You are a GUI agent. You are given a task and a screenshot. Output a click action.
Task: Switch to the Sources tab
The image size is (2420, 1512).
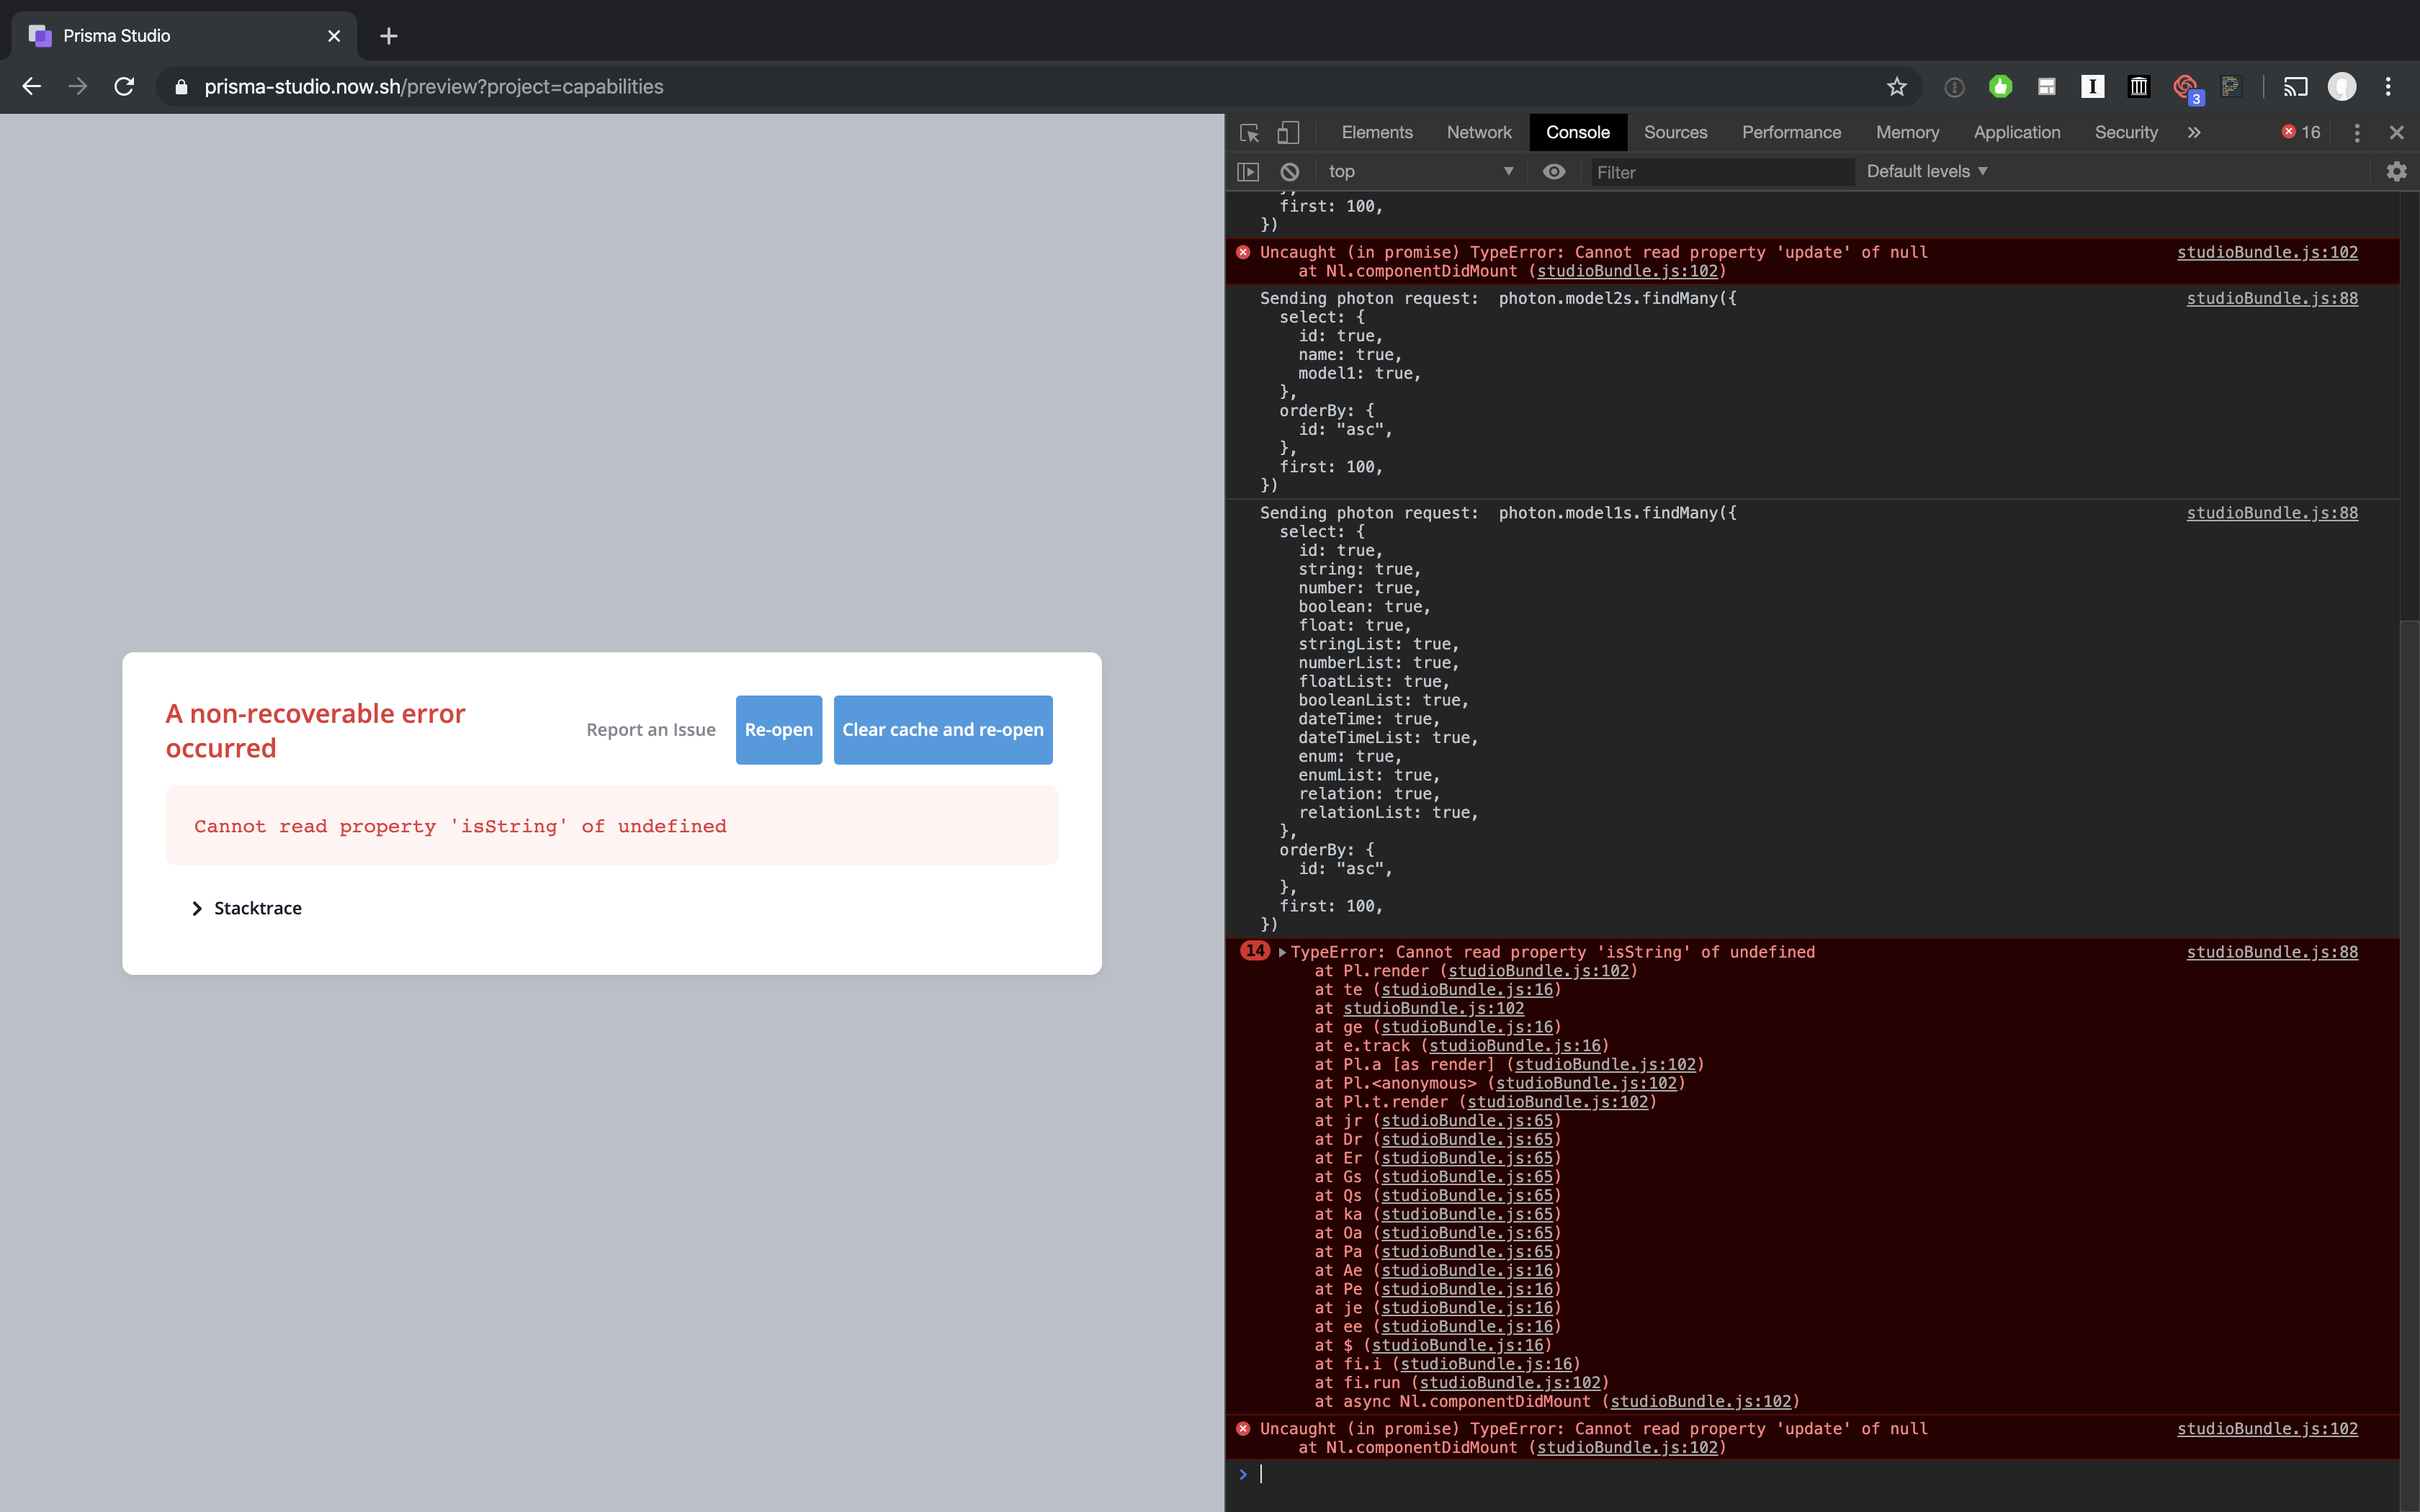(x=1675, y=132)
